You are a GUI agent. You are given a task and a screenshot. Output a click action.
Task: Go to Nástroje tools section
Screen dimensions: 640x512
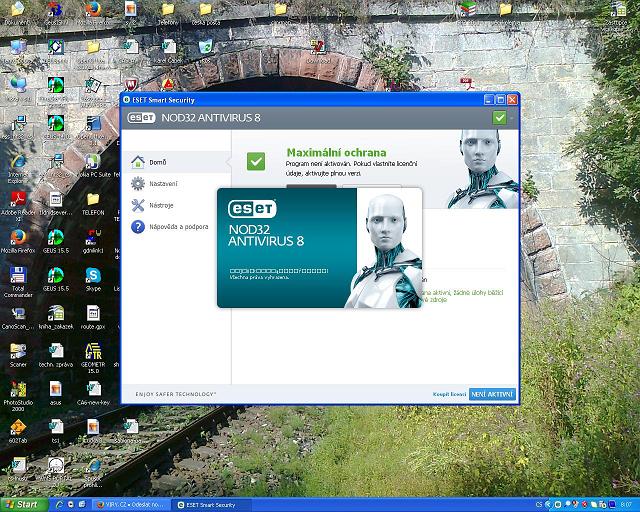pyautogui.click(x=176, y=205)
